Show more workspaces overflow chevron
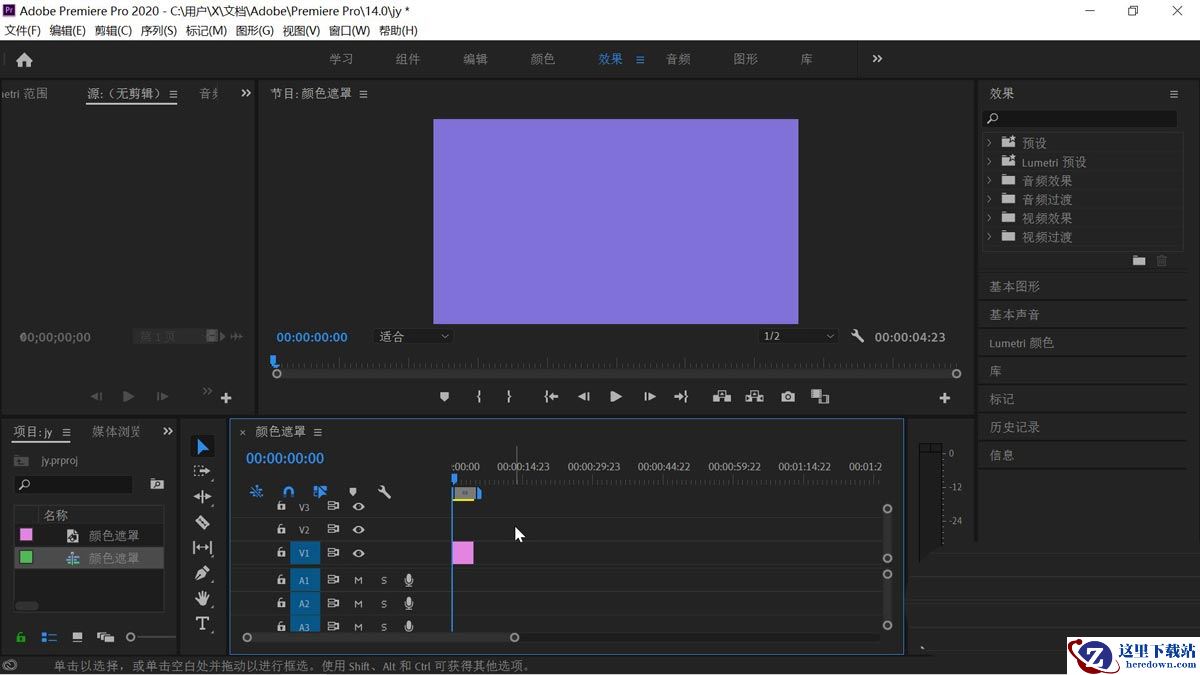 pyautogui.click(x=877, y=59)
